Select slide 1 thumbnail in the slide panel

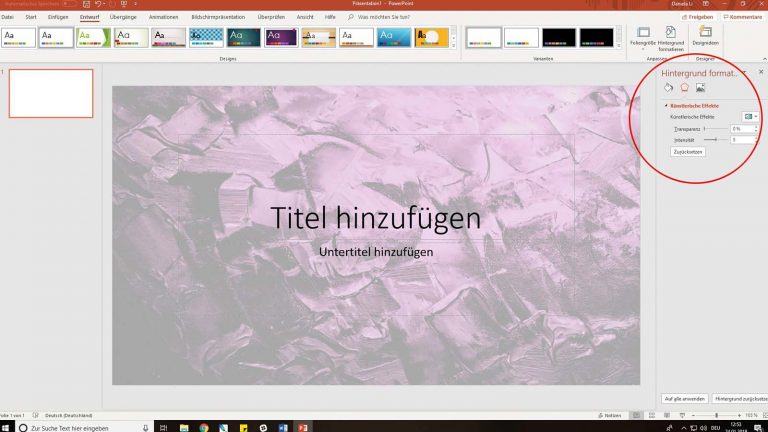click(51, 93)
